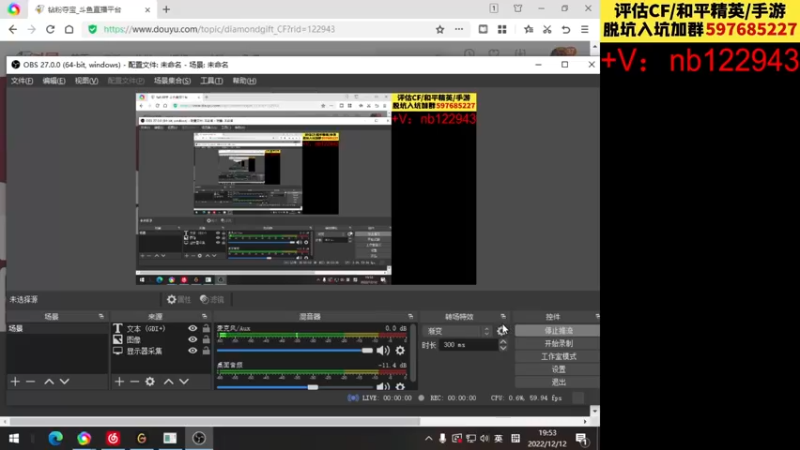Go to browser home page
Screen dimensions: 800x450
pos(69,30)
